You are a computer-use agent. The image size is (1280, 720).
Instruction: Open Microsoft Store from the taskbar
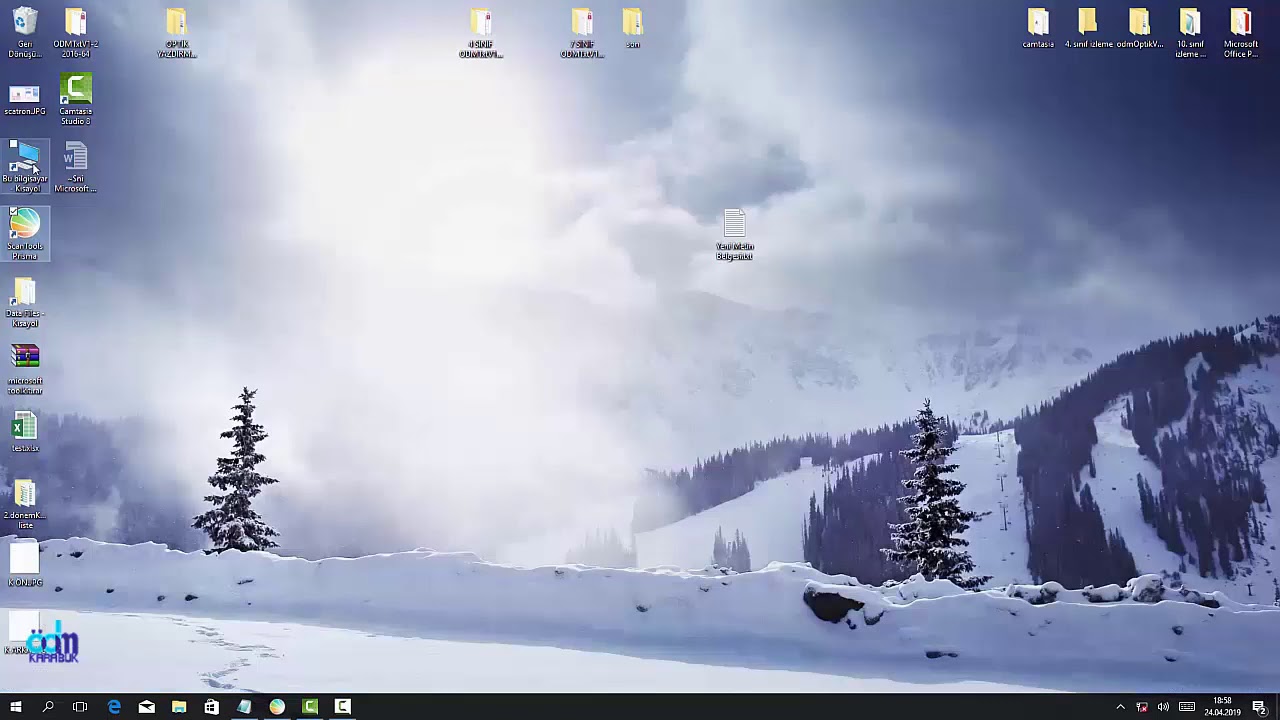click(211, 707)
